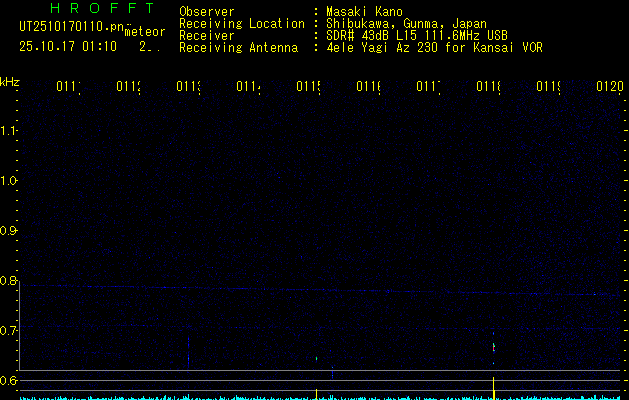
Task: Click the 0120 time marker
Action: click(609, 88)
